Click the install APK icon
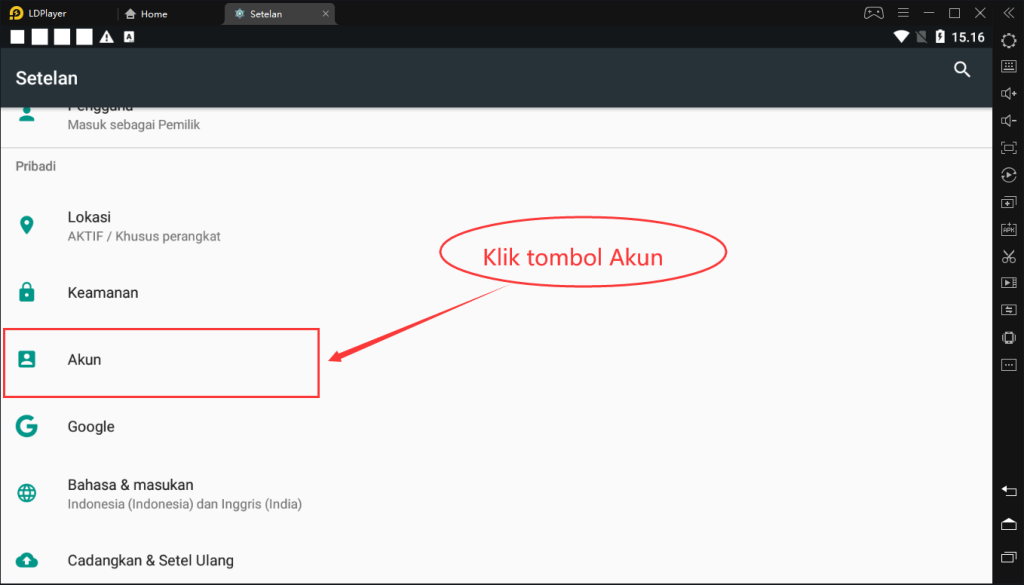Viewport: 1024px width, 585px height. pyautogui.click(x=1009, y=229)
